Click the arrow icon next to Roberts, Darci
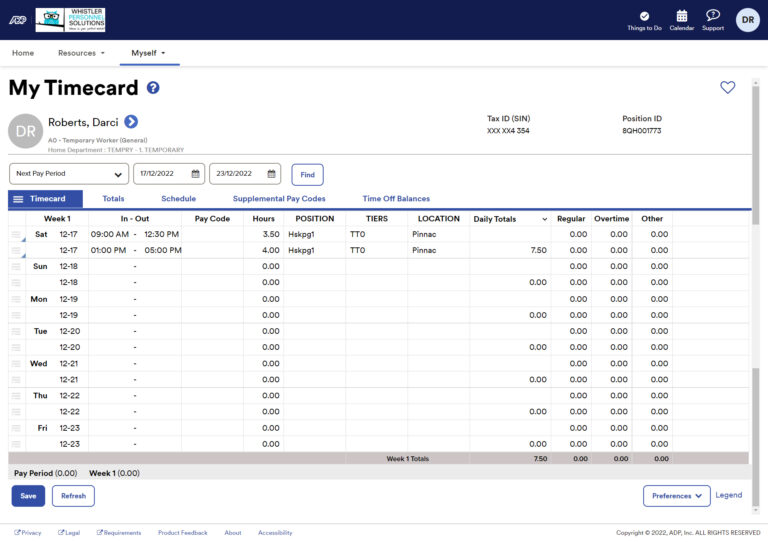 [131, 122]
